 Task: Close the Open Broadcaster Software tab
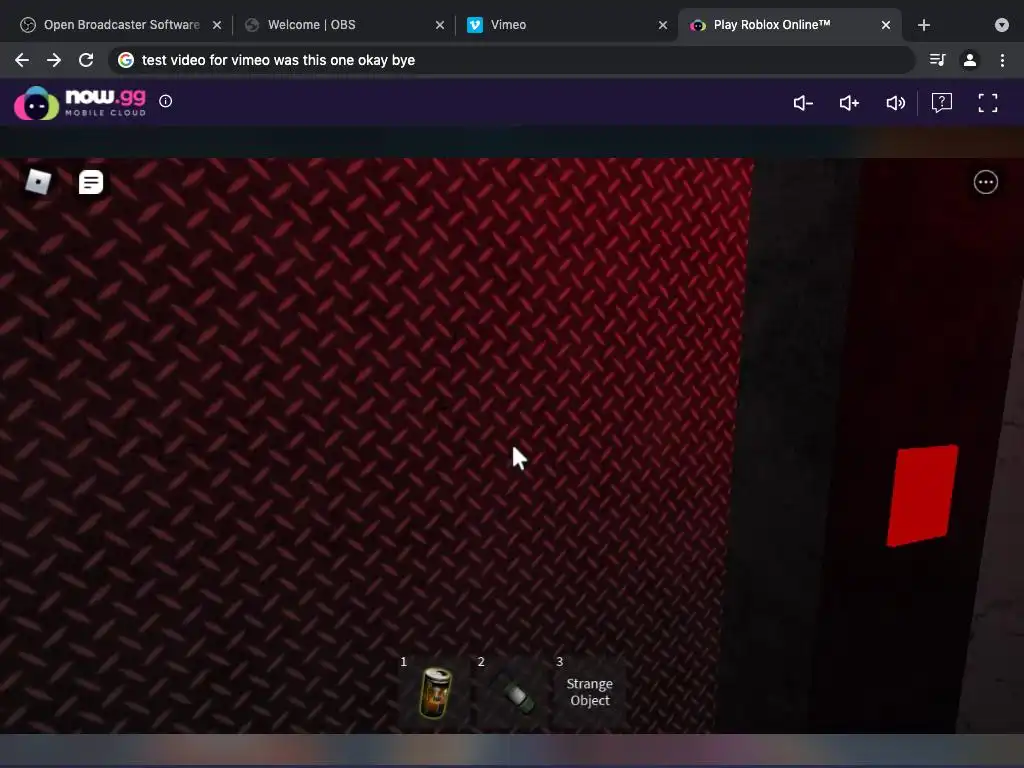[x=217, y=25]
